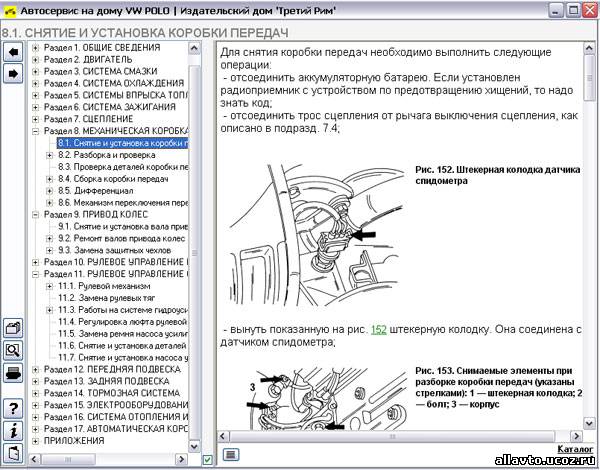Click content pane scroll up arrow
This screenshot has width=600, height=470.
(x=589, y=49)
